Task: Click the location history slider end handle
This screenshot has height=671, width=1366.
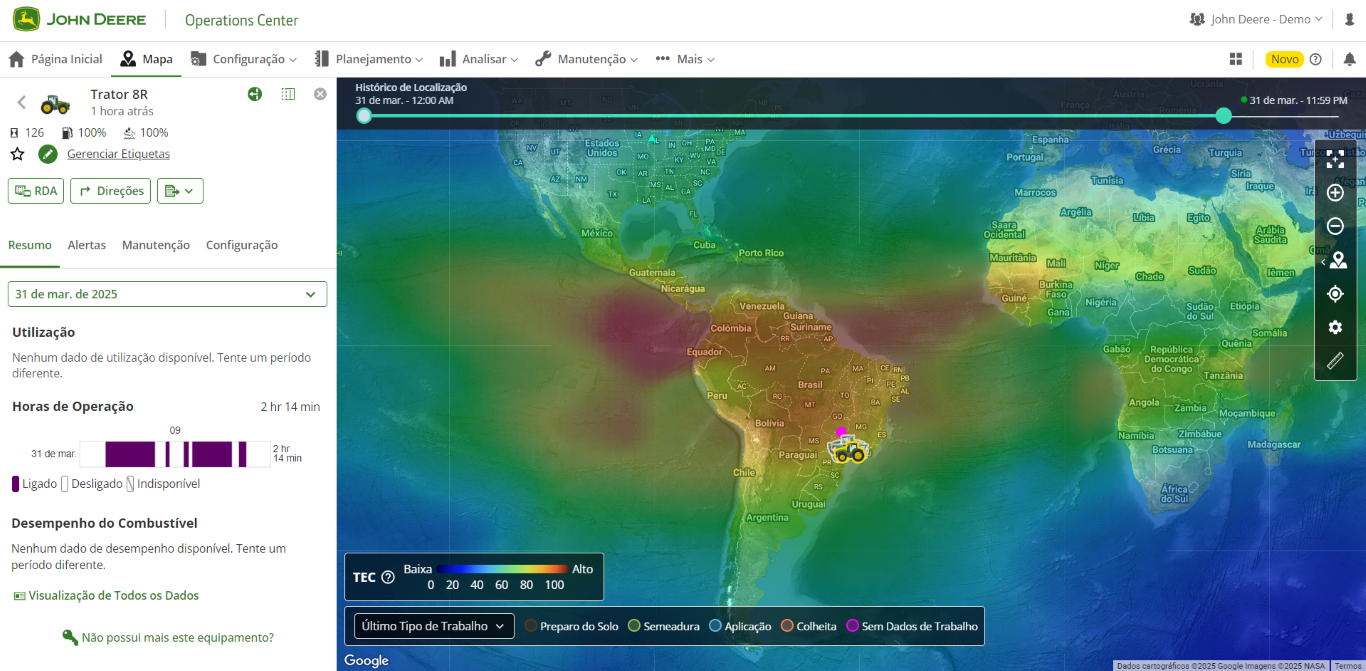Action: (1223, 116)
